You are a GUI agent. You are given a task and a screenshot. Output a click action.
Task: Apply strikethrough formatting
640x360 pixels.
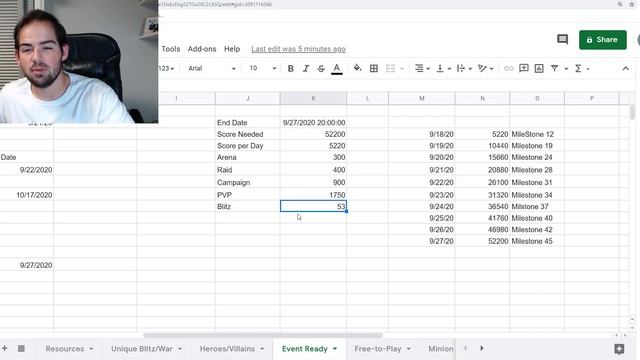(x=321, y=69)
